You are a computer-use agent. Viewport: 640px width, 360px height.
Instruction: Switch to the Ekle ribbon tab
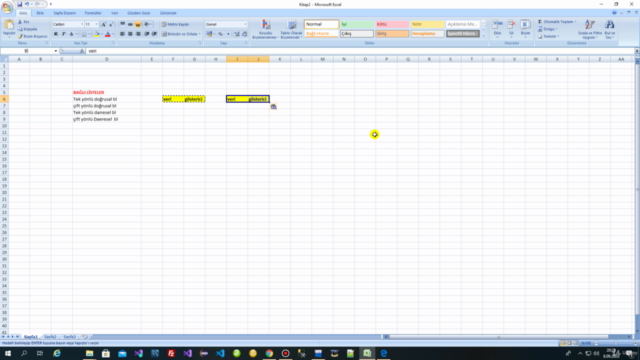40,13
